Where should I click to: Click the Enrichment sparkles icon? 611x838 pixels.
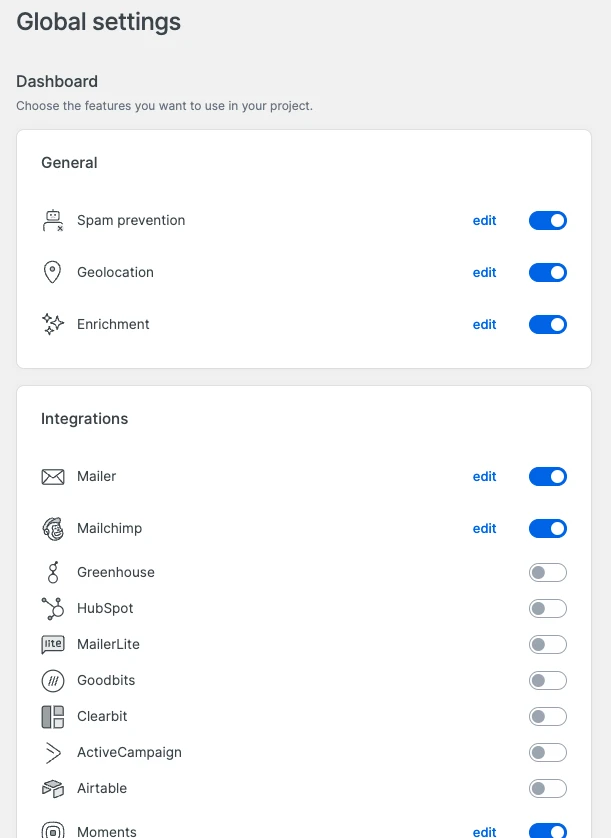(x=53, y=324)
